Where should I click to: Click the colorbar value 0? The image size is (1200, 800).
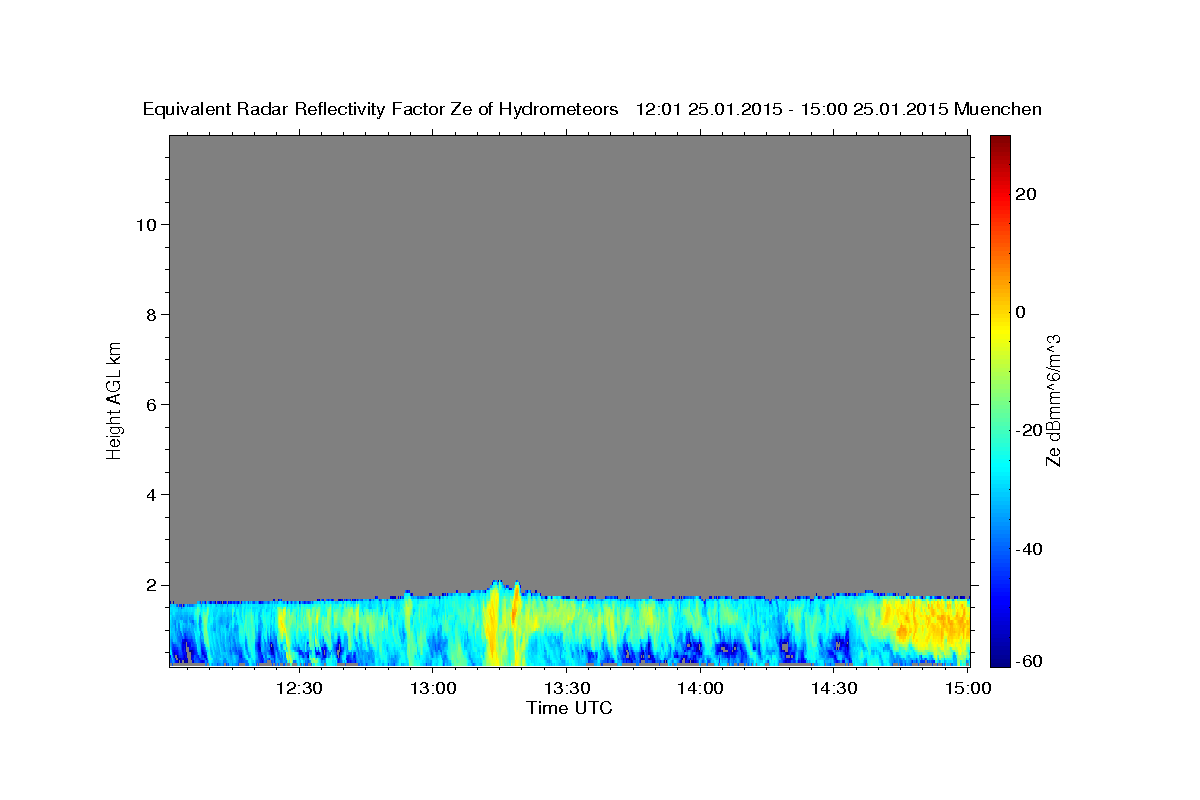pos(1020,312)
